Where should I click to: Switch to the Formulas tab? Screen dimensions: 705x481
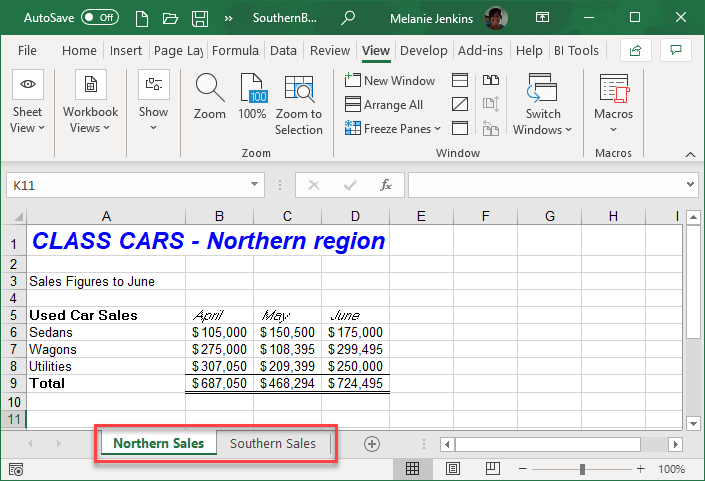[235, 50]
